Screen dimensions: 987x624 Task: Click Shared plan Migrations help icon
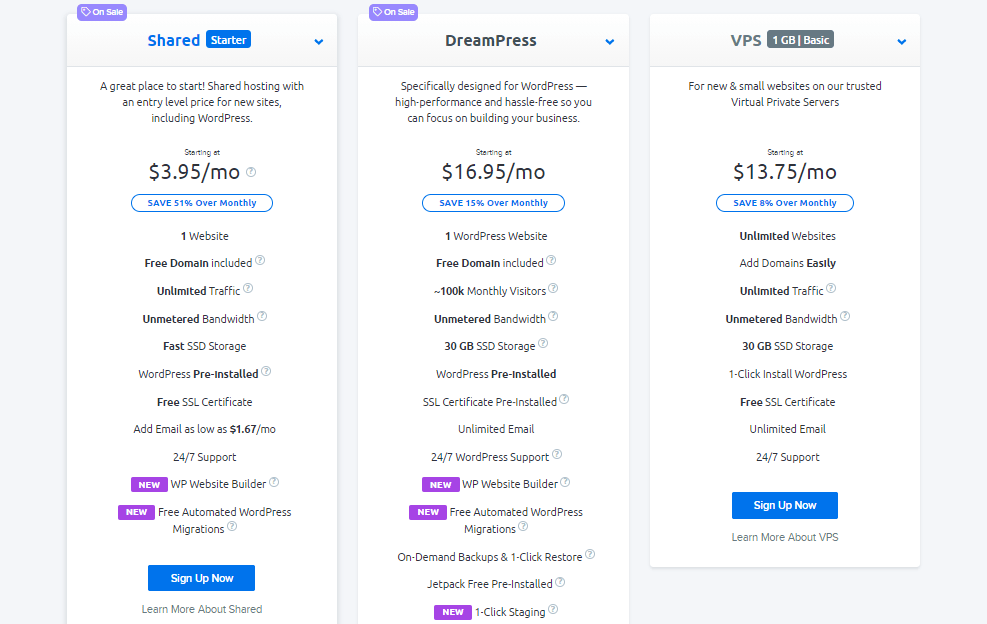[232, 526]
